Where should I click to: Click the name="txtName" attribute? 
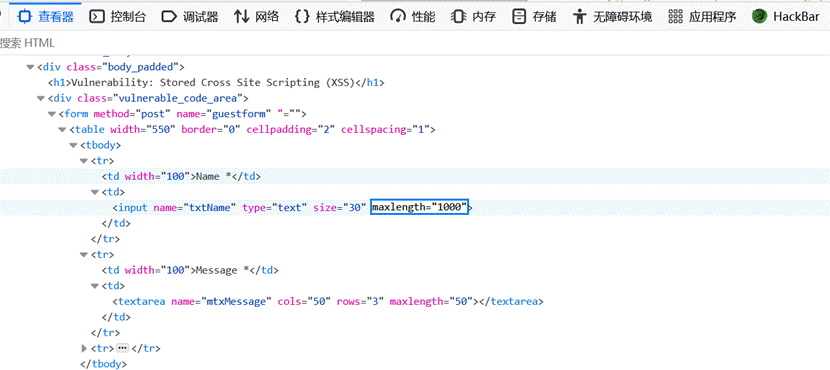pos(195,207)
